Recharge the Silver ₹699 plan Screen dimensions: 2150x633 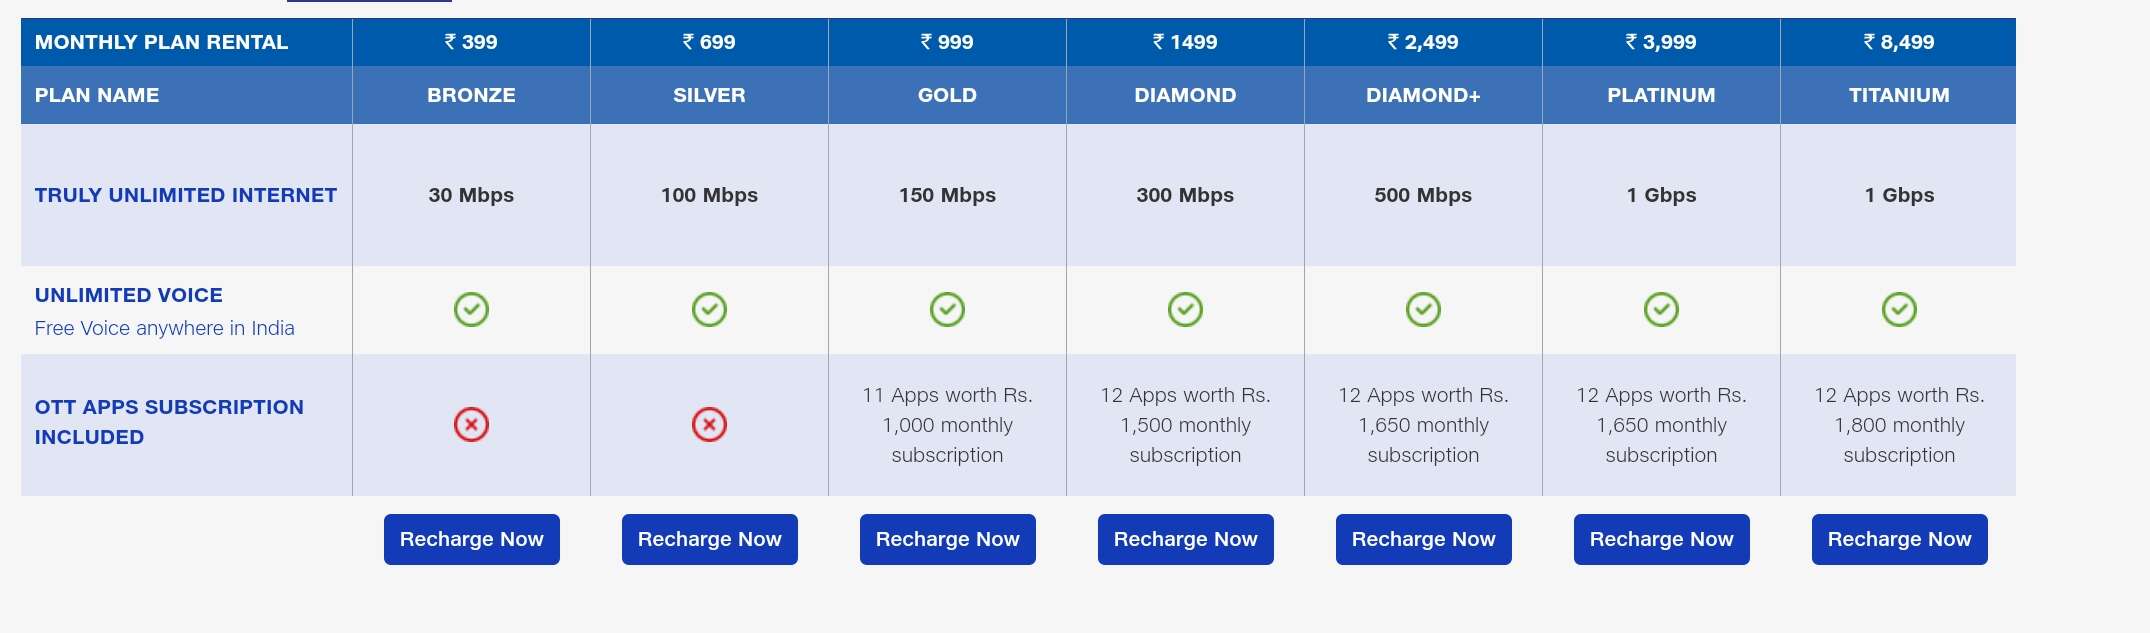click(709, 539)
